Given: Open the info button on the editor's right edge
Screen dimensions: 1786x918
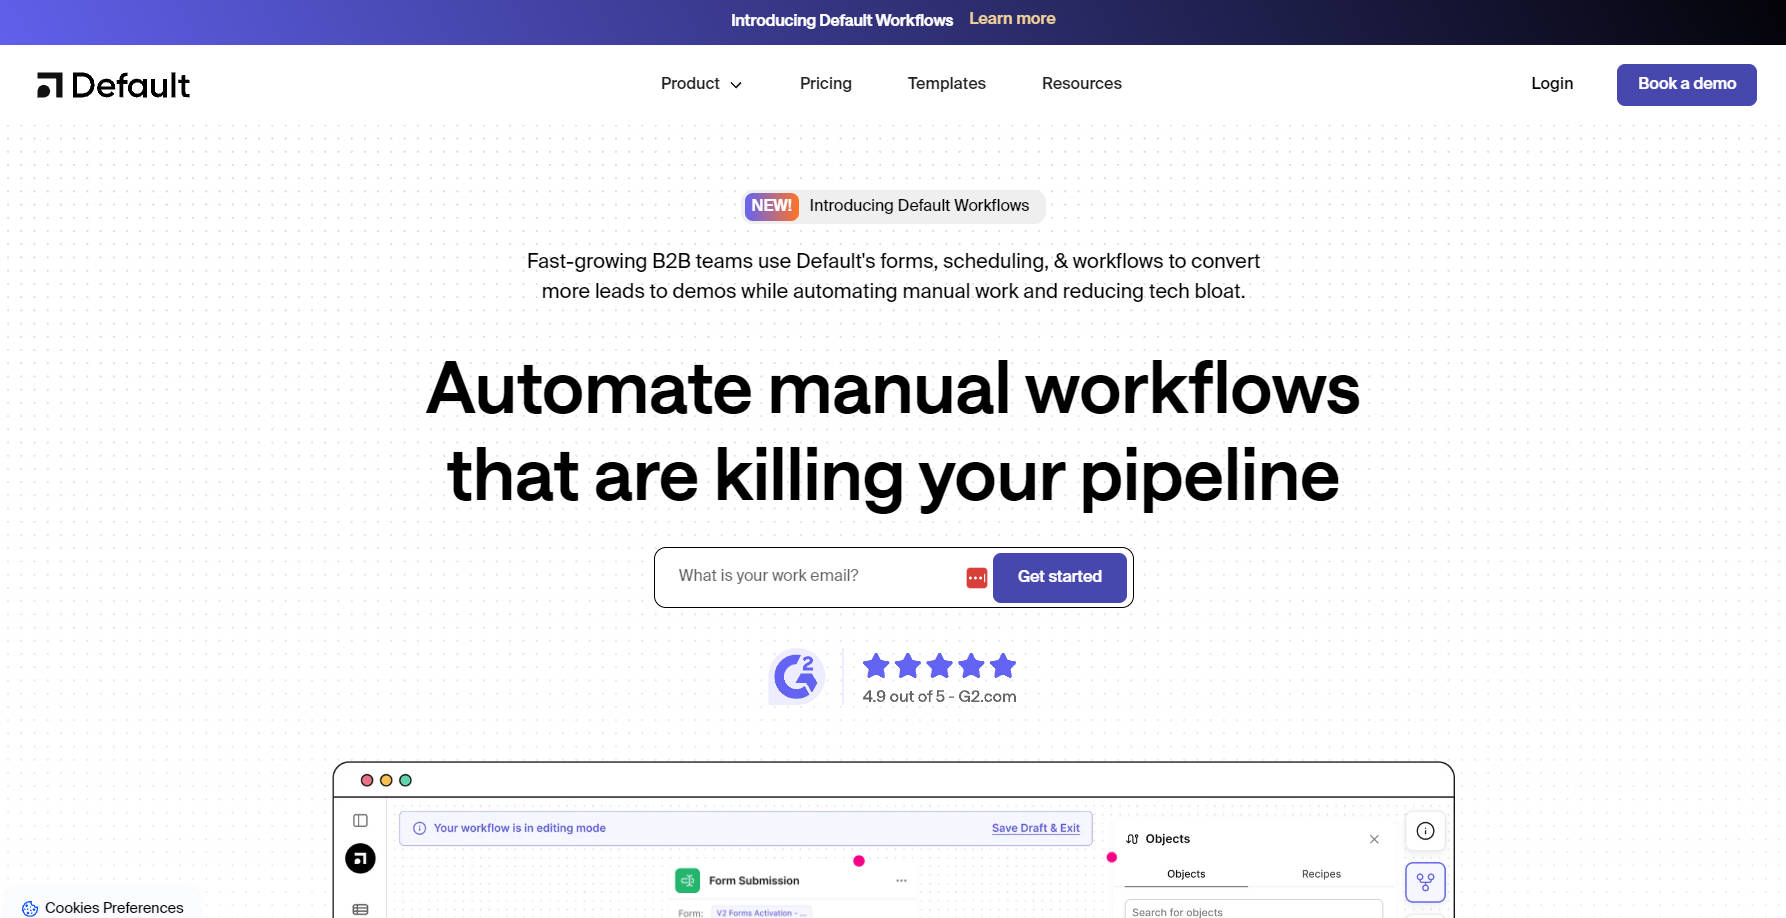Looking at the screenshot, I should click(x=1425, y=830).
